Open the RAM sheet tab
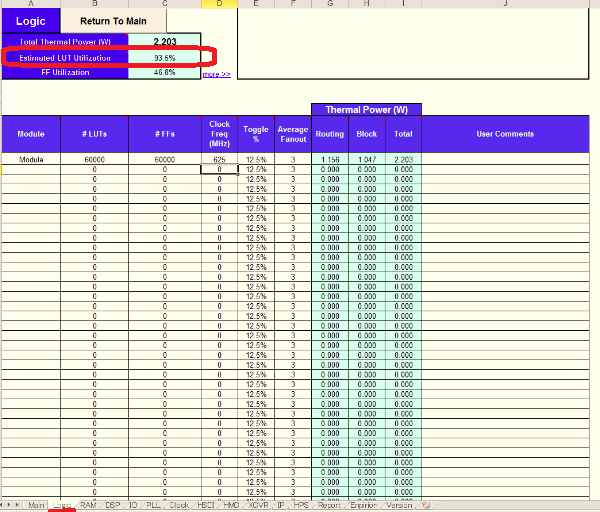This screenshot has width=600, height=512. pos(89,505)
